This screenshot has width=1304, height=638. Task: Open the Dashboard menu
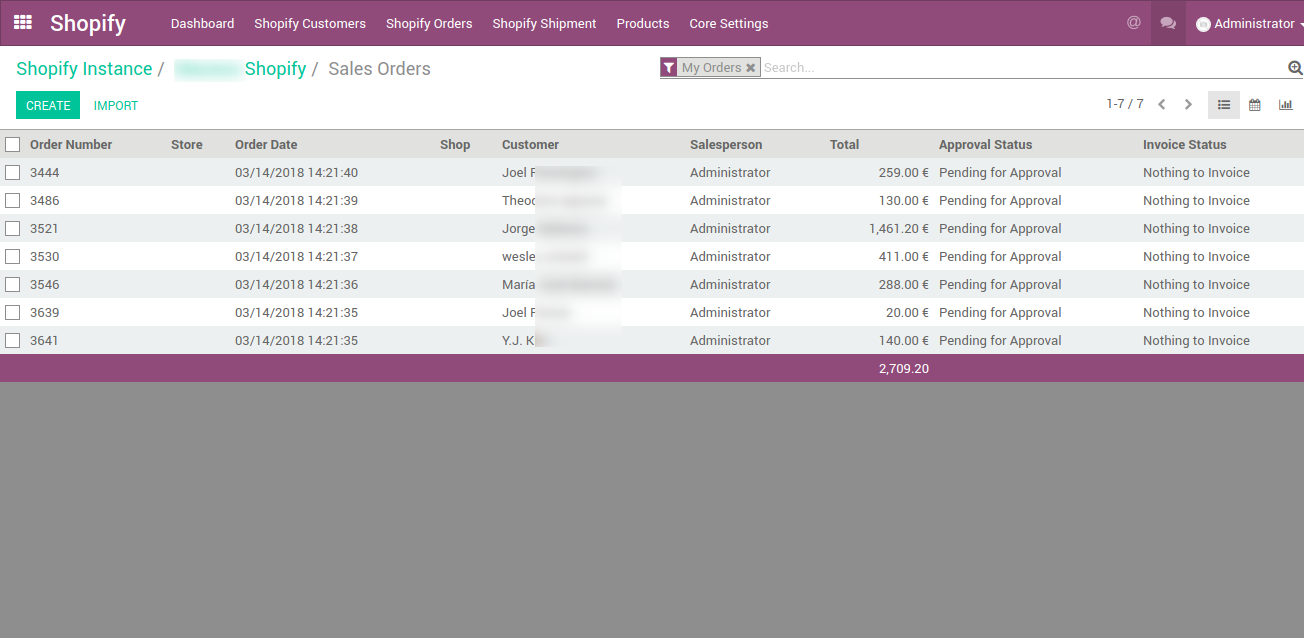tap(202, 23)
